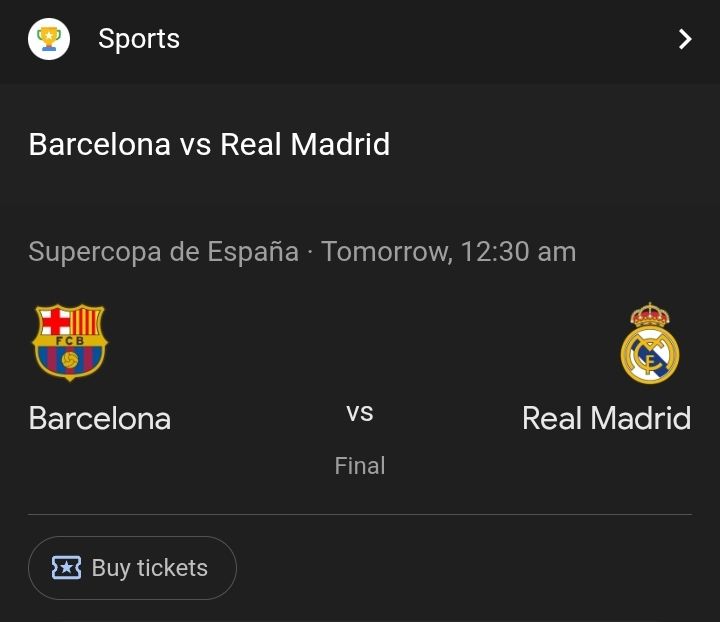Expand Sports section with the right chevron
The height and width of the screenshot is (622, 720).
pyautogui.click(x=685, y=39)
